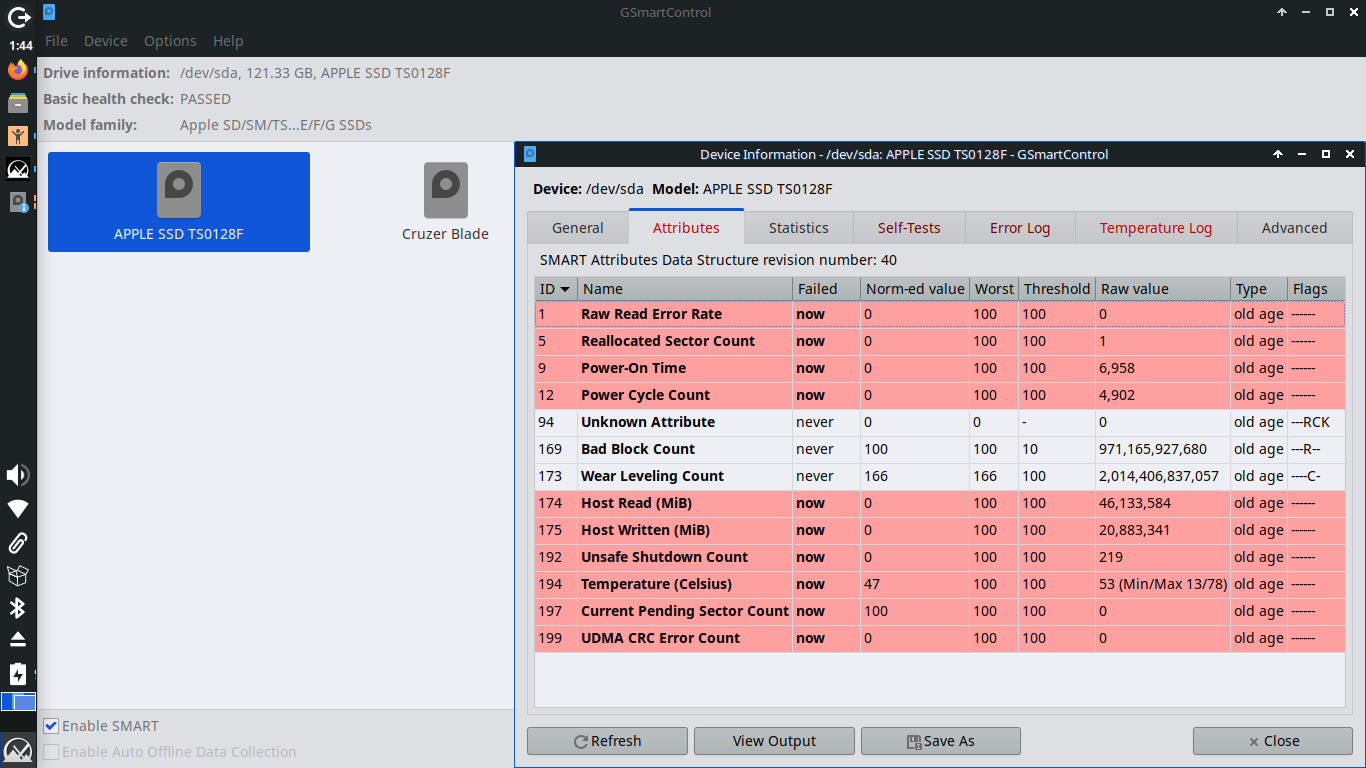Open the Options menu

click(x=169, y=41)
